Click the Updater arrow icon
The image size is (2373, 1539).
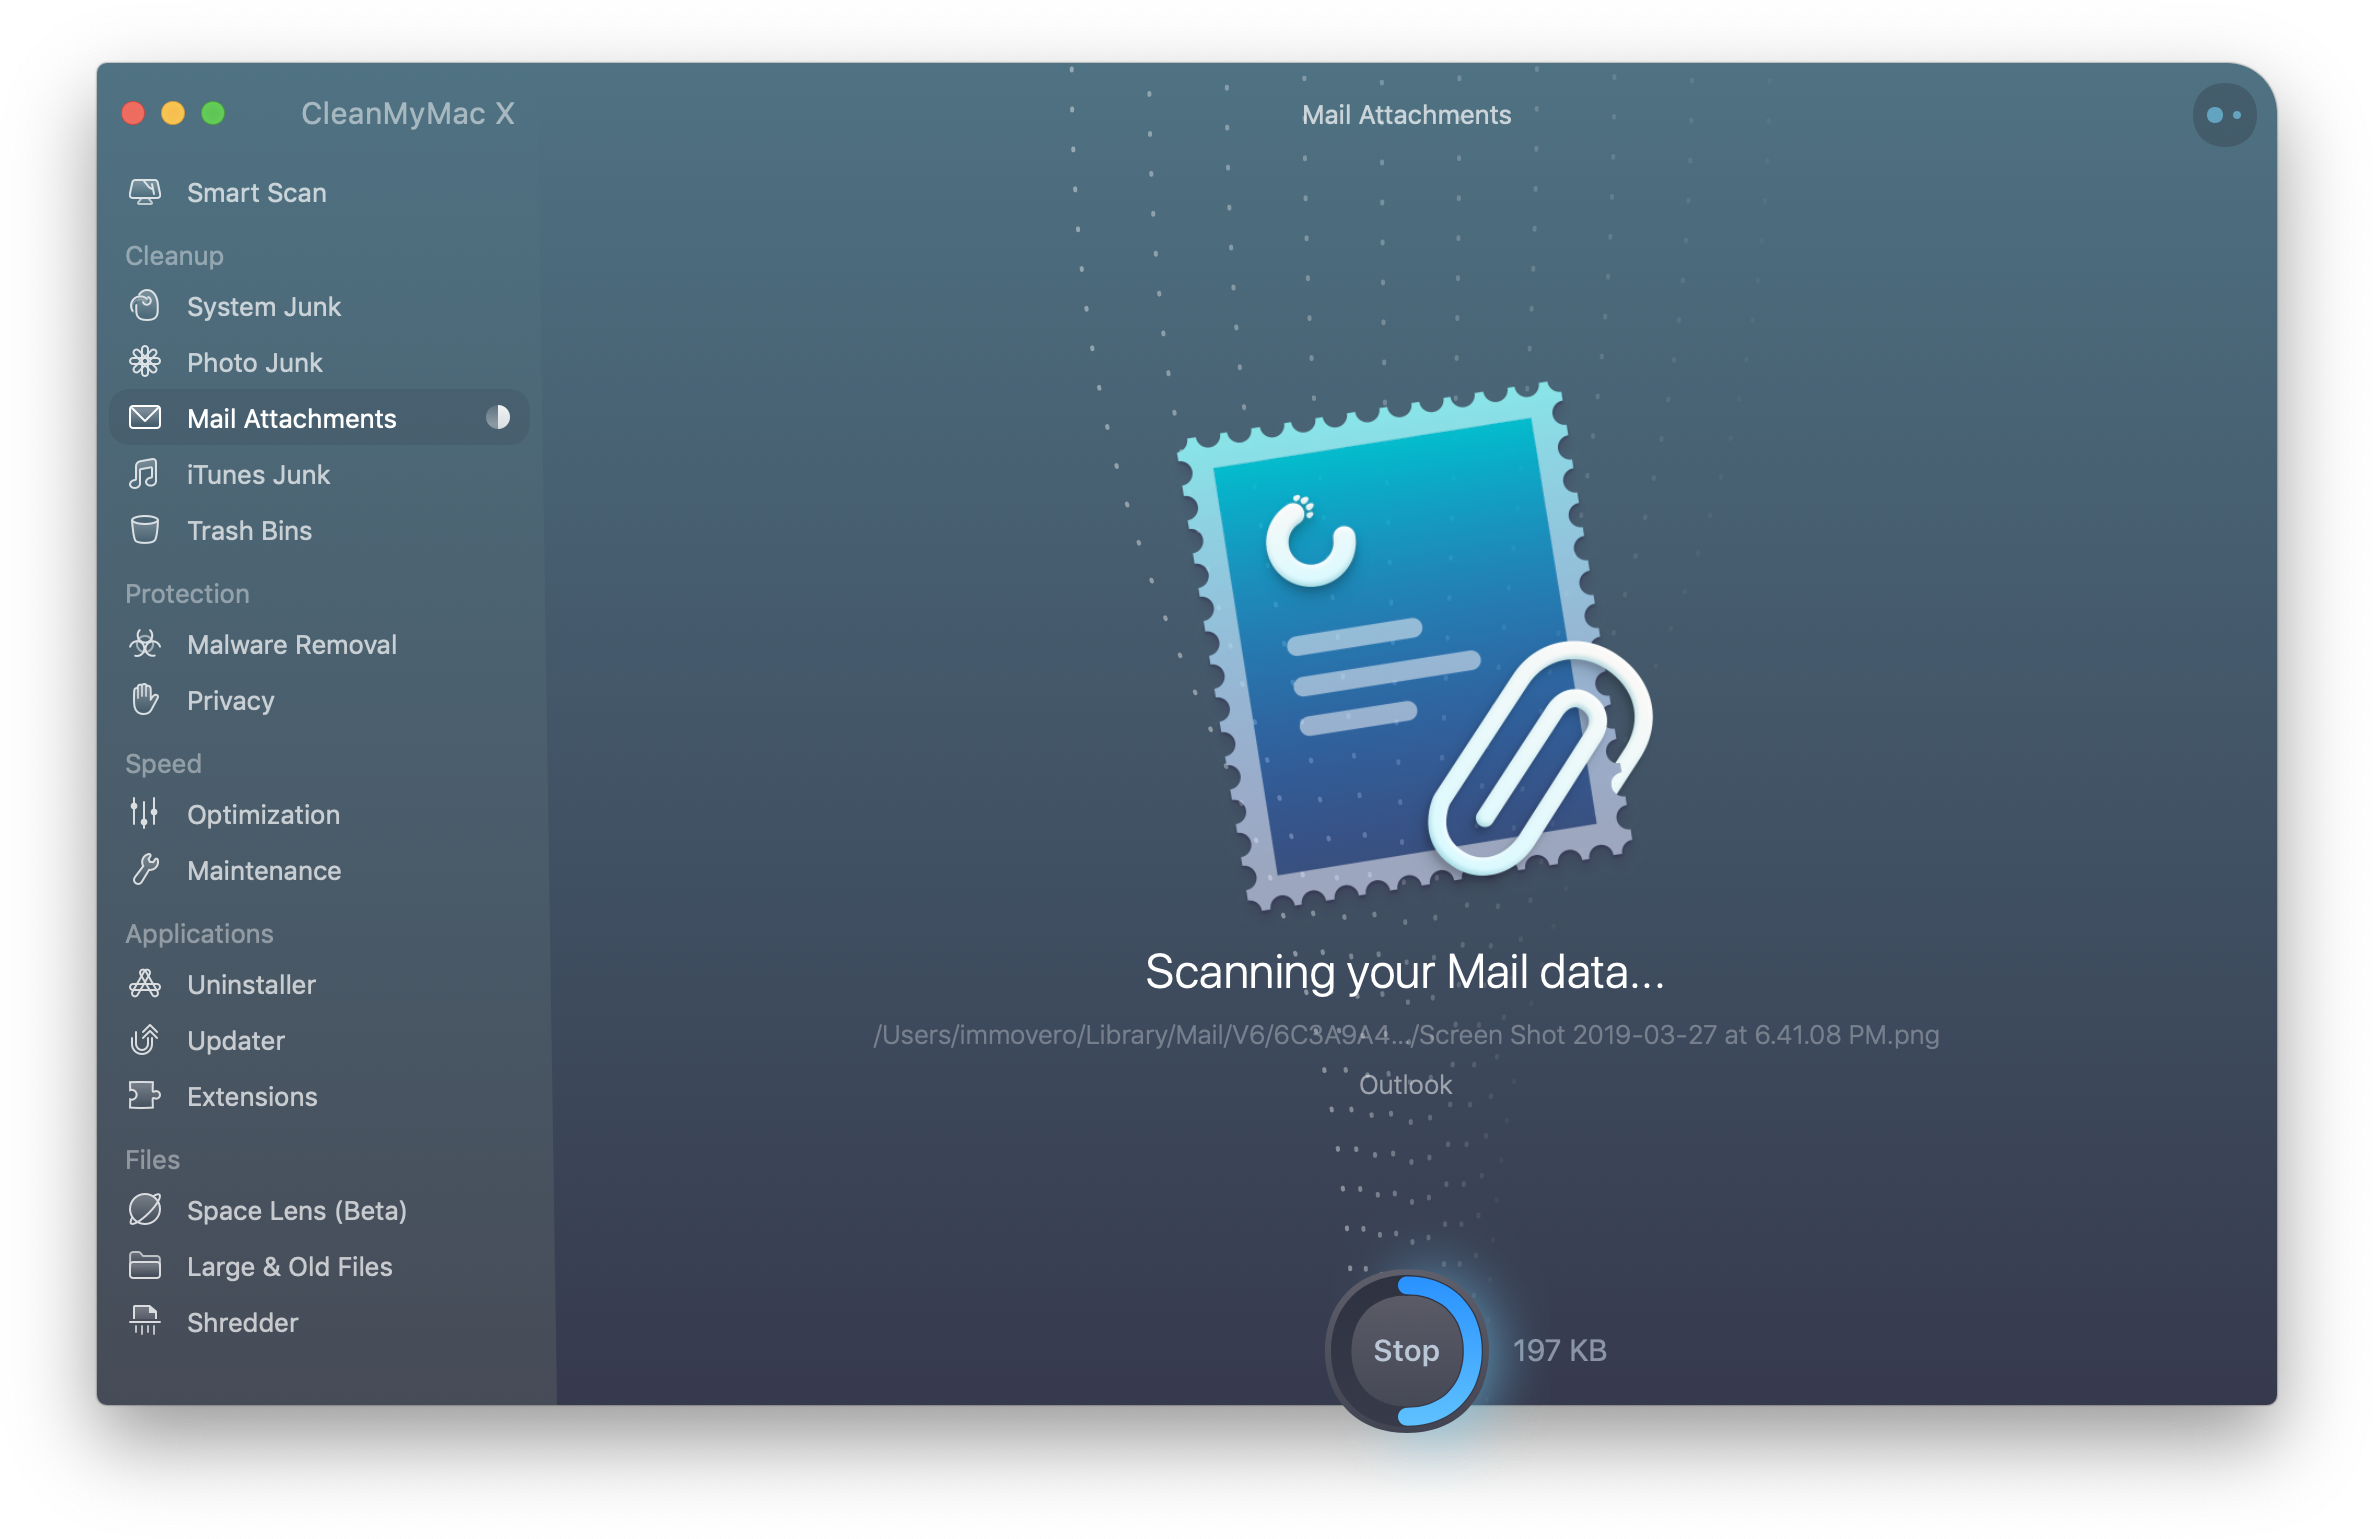pos(145,1040)
